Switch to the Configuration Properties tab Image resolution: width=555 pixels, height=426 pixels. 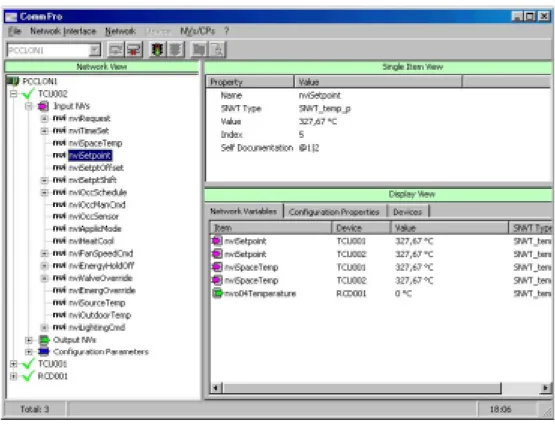click(x=334, y=212)
